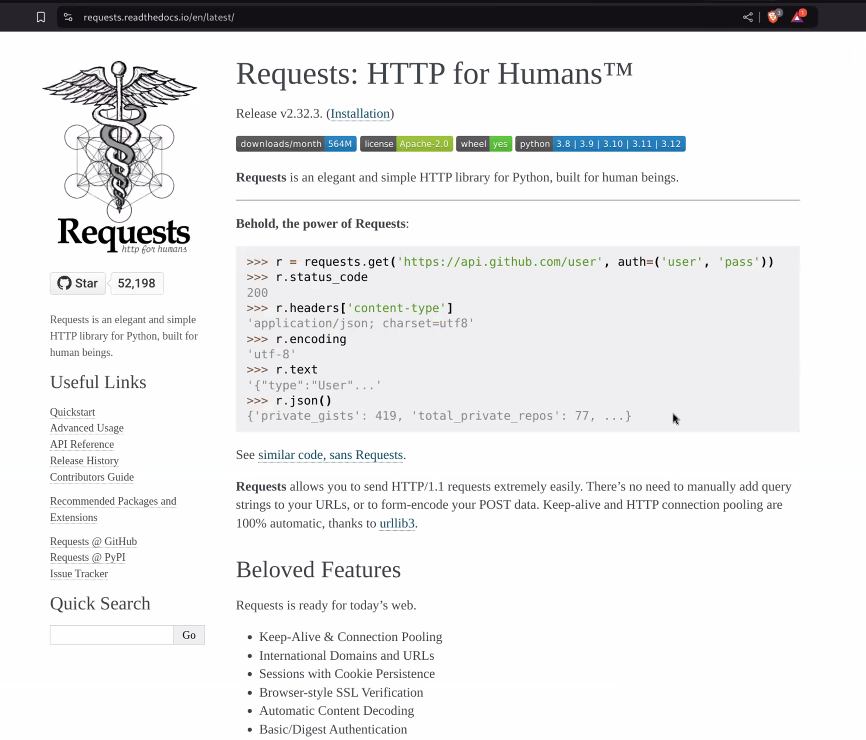Click the bookmark icon in the browser toolbar
866x740 pixels.
pyautogui.click(x=41, y=17)
